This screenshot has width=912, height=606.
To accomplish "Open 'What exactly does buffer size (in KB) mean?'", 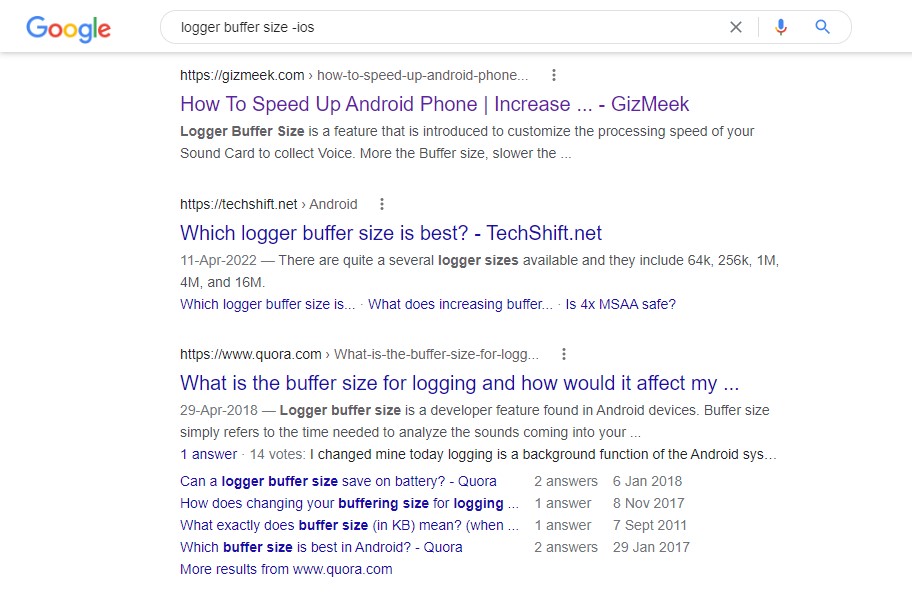I will (349, 525).
